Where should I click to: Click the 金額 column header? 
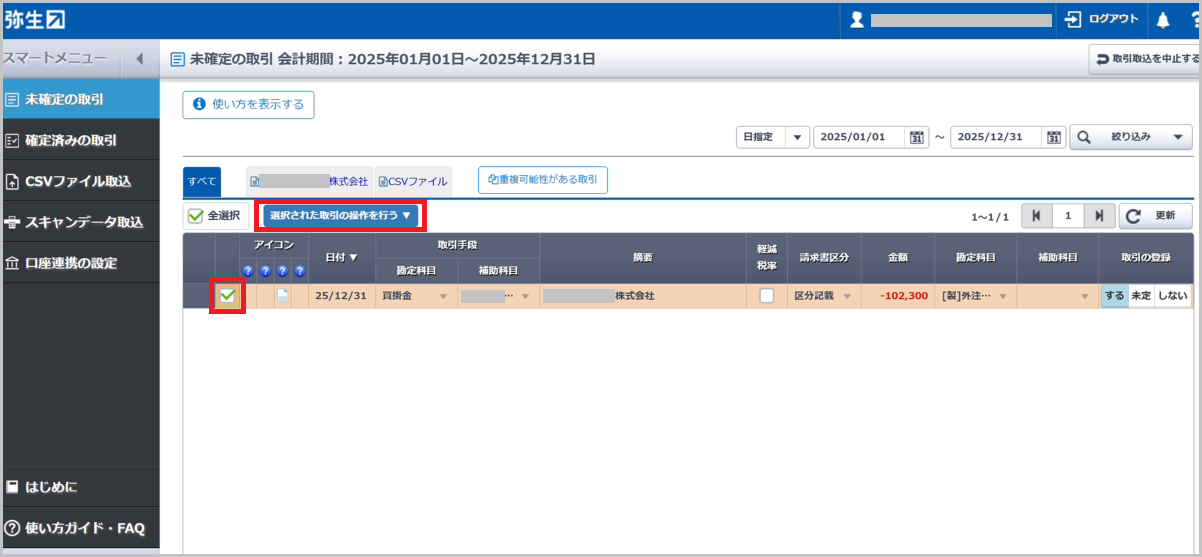coord(898,258)
